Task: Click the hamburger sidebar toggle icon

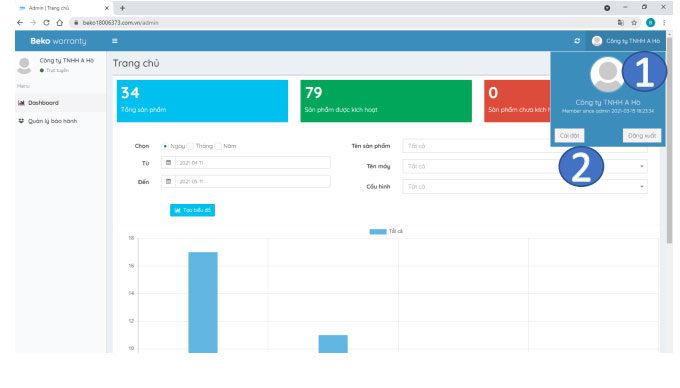Action: coord(114,41)
